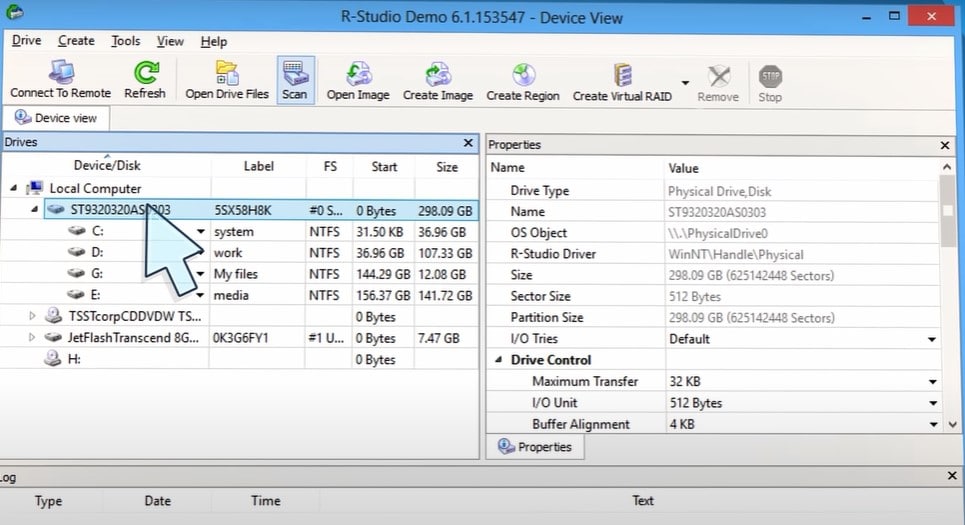The image size is (965, 525).
Task: Refresh the drives list
Action: pyautogui.click(x=145, y=79)
